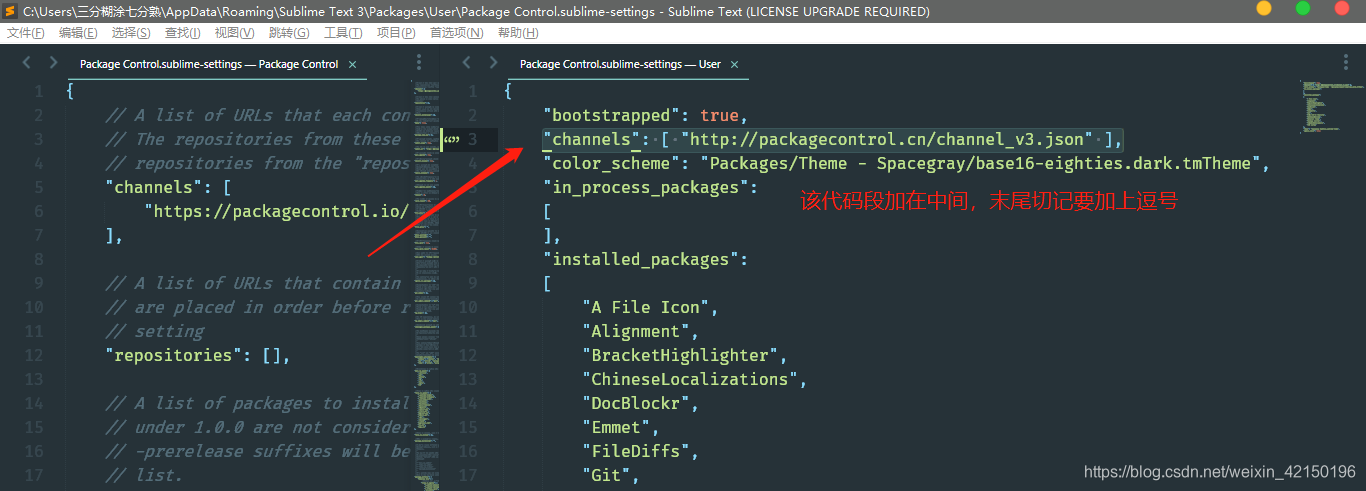The height and width of the screenshot is (491, 1366).
Task: Open the 文件(F) menu
Action: click(x=26, y=33)
